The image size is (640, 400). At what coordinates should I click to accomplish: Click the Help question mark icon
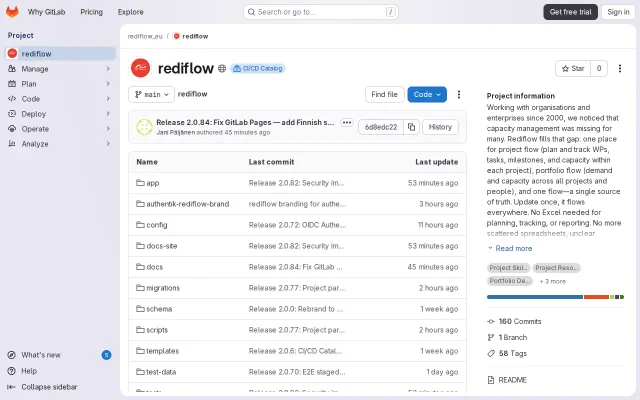[12, 371]
